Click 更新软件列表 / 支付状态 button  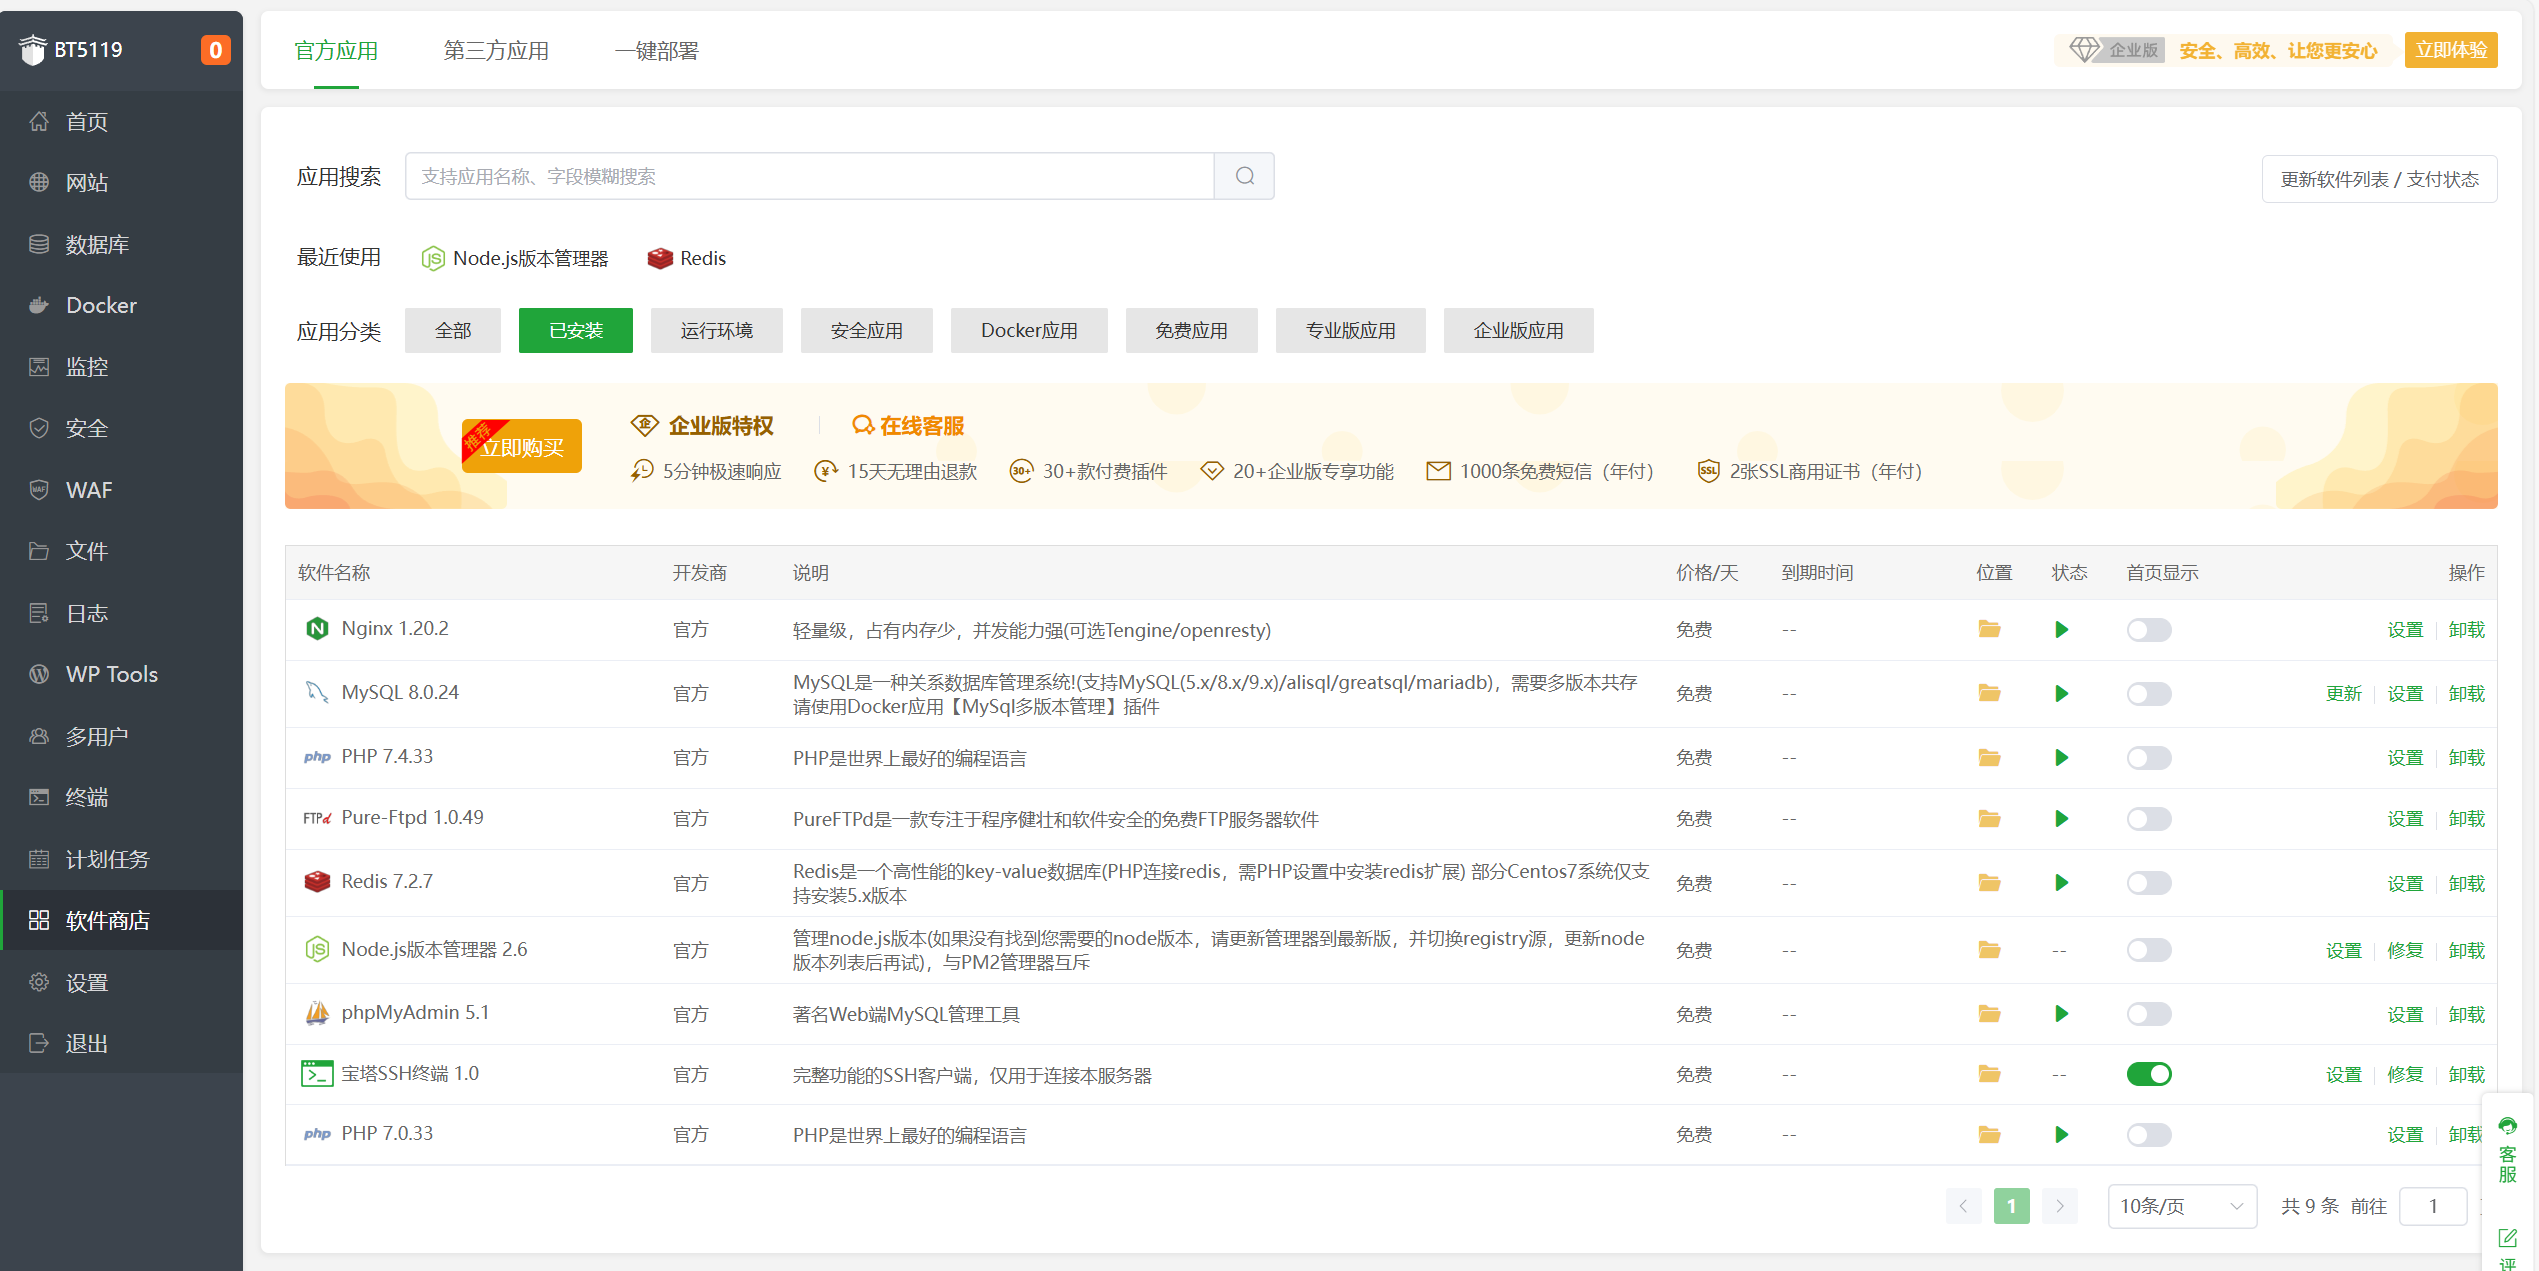[2379, 179]
